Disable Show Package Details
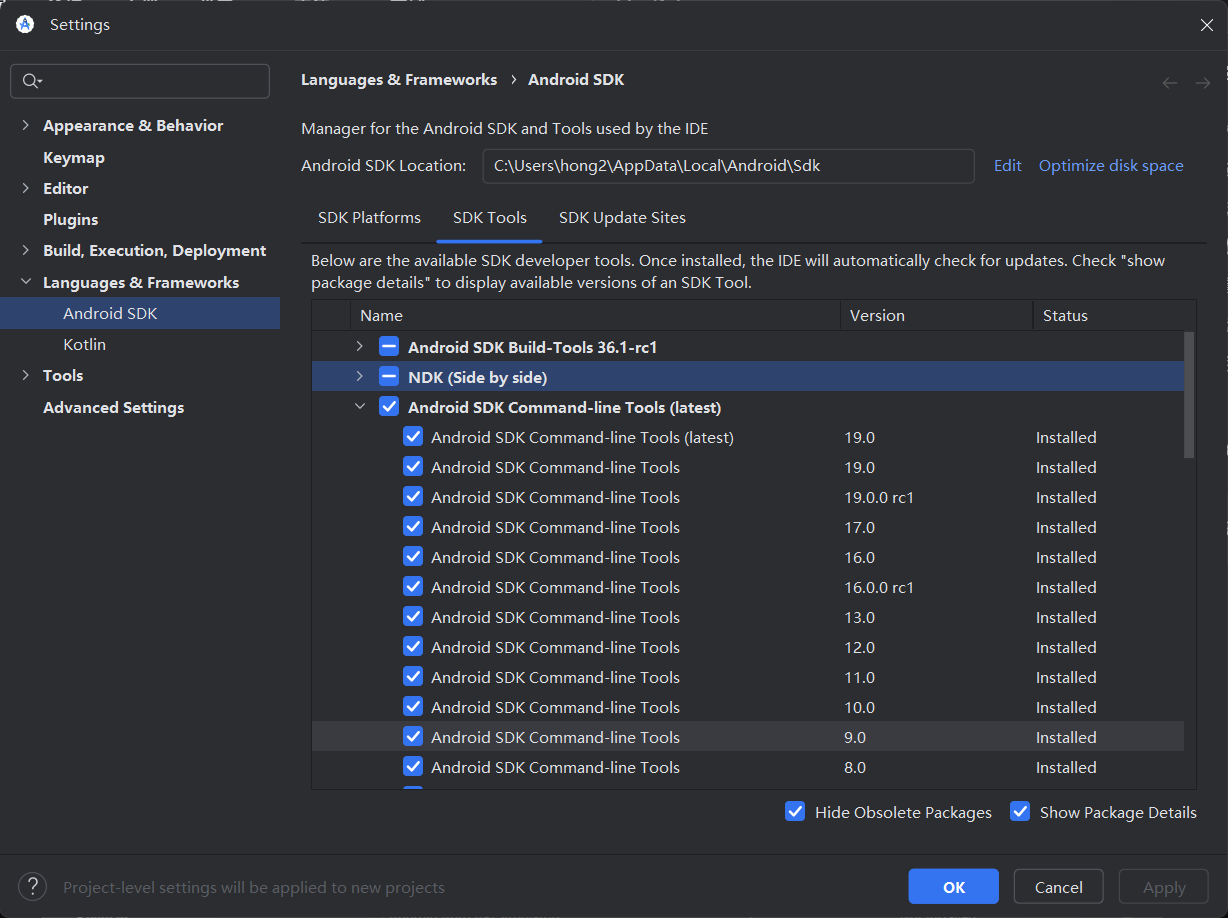Image resolution: width=1228 pixels, height=918 pixels. pyautogui.click(x=1020, y=812)
